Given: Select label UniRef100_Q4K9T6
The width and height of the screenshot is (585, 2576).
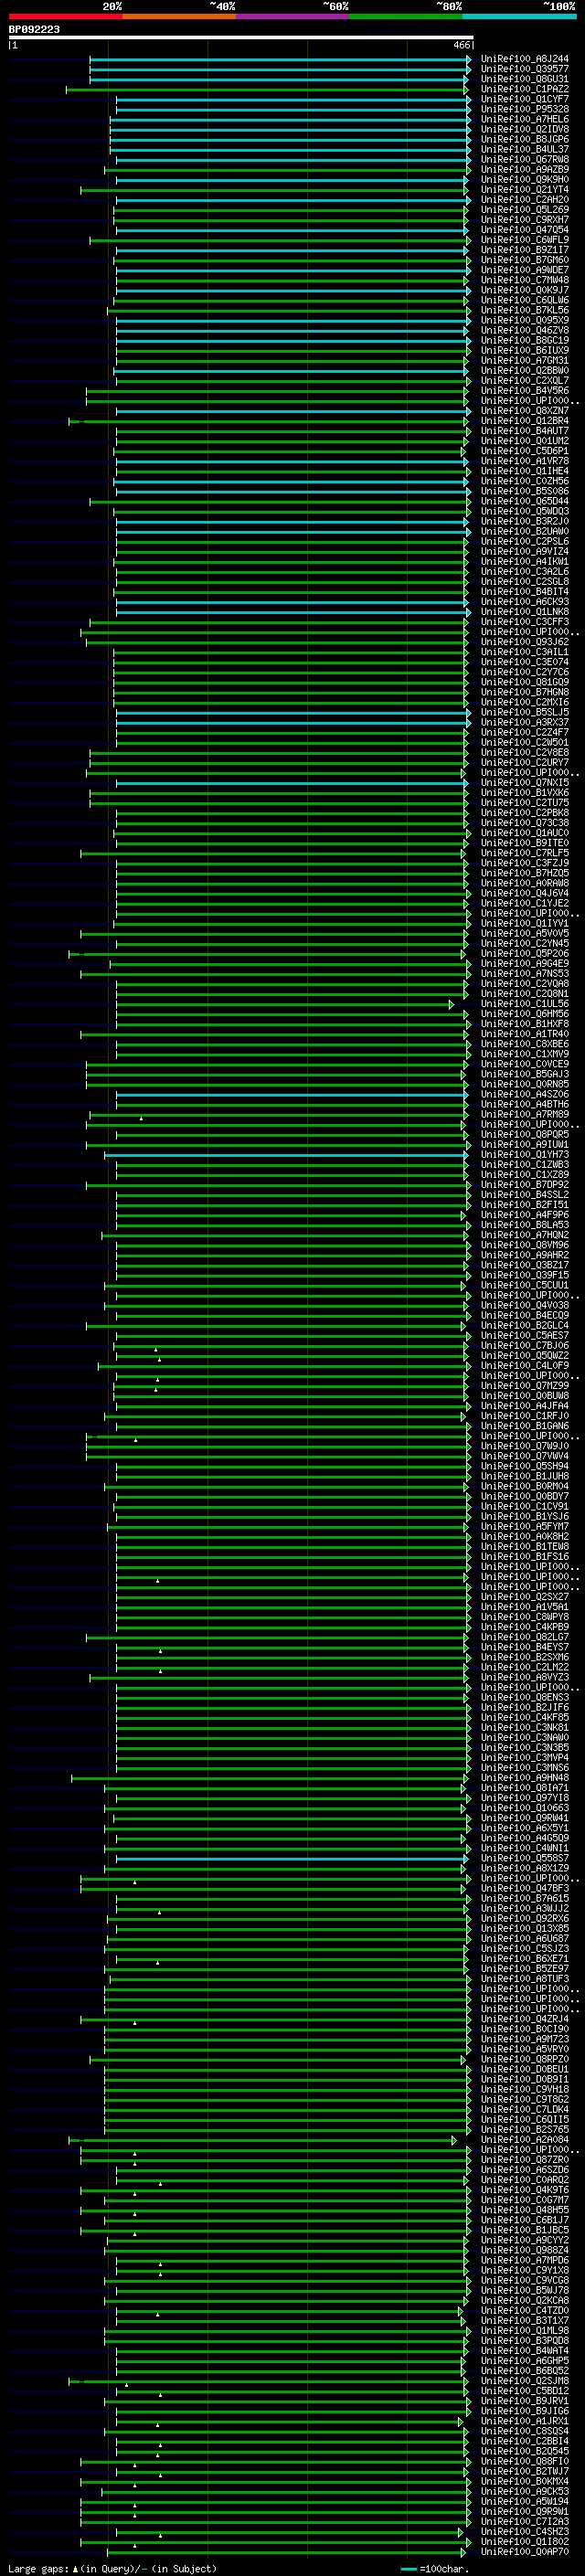Looking at the screenshot, I should 525,2189.
